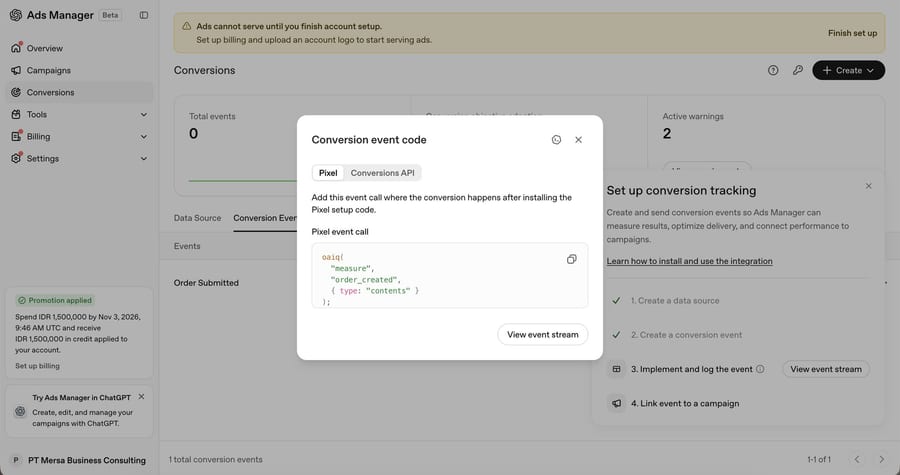The height and width of the screenshot is (475, 900).
Task: Click the Beta badge next to Ads Manager
Action: pos(110,15)
